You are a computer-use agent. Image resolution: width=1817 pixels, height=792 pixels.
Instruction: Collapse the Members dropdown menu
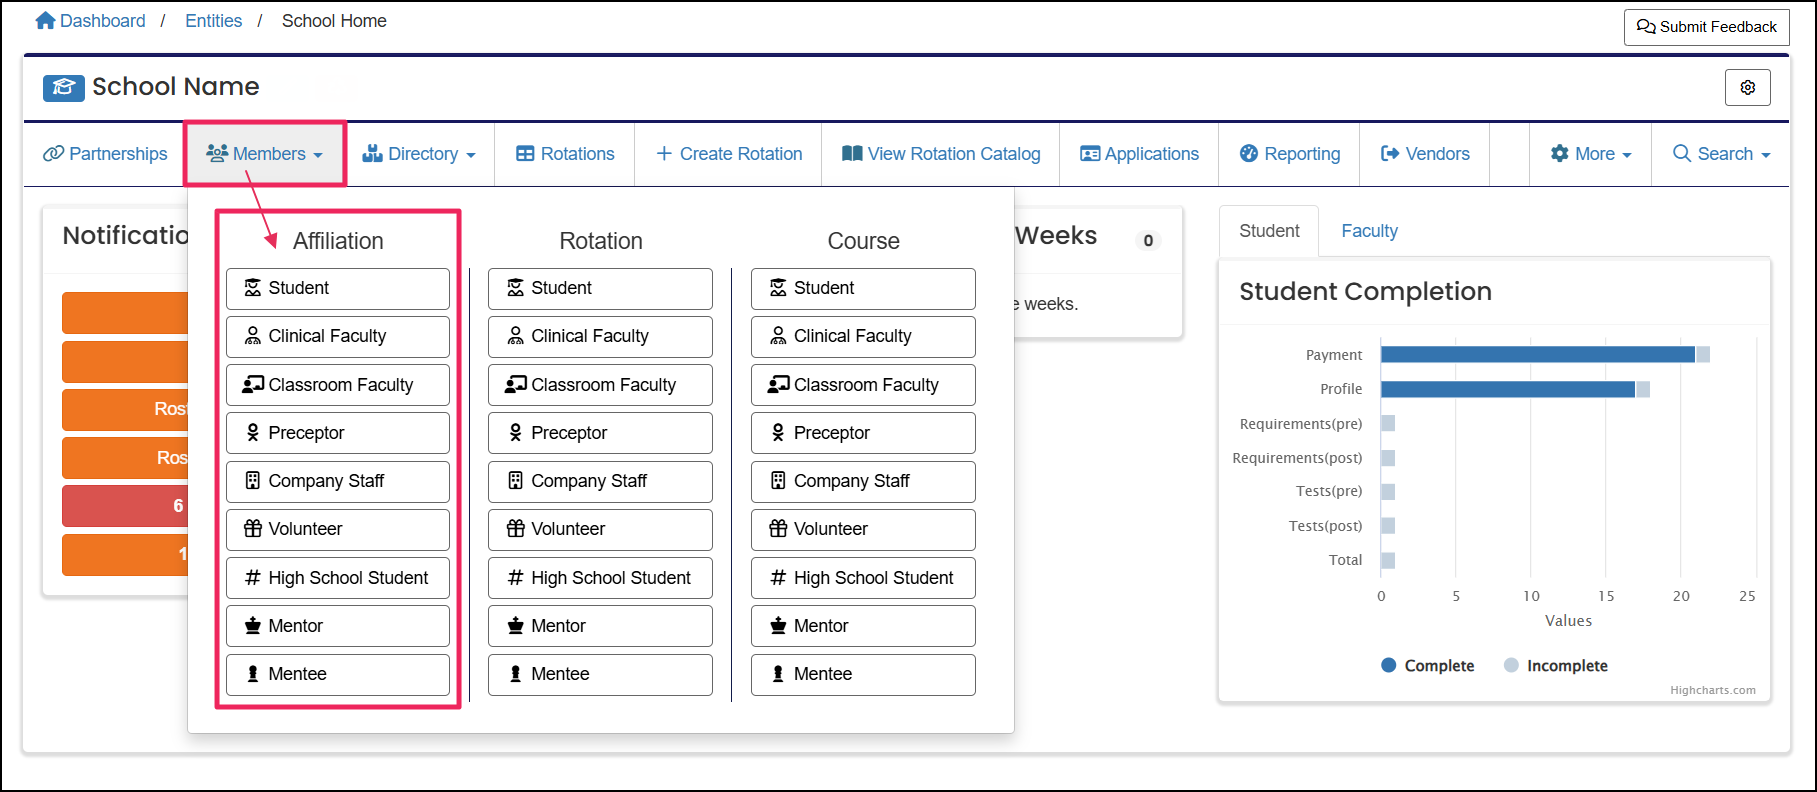(265, 154)
